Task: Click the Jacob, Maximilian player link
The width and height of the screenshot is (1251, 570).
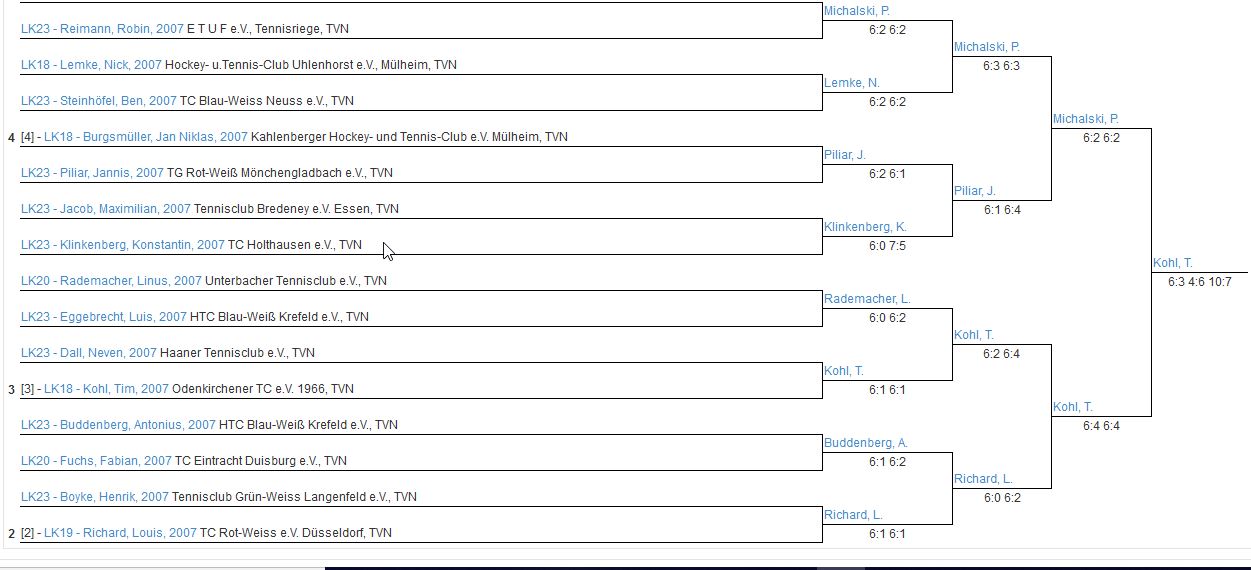Action: coord(105,209)
